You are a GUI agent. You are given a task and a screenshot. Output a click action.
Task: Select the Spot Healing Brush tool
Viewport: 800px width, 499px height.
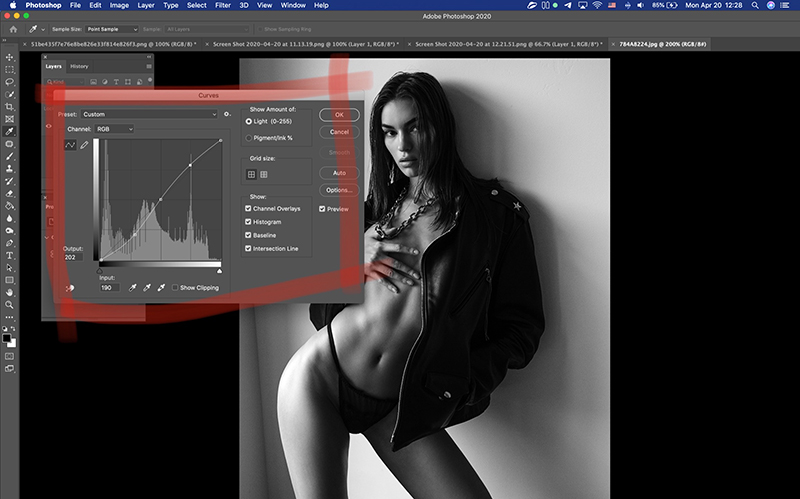[9, 144]
